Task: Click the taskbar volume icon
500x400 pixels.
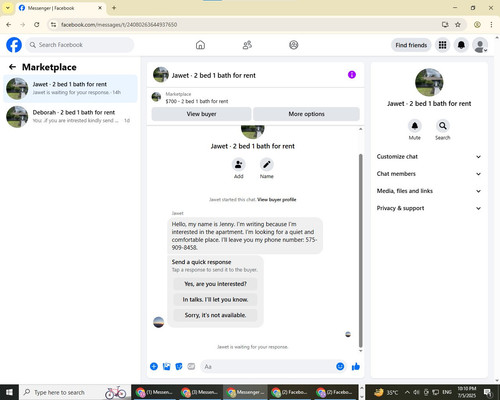Action: click(416, 392)
